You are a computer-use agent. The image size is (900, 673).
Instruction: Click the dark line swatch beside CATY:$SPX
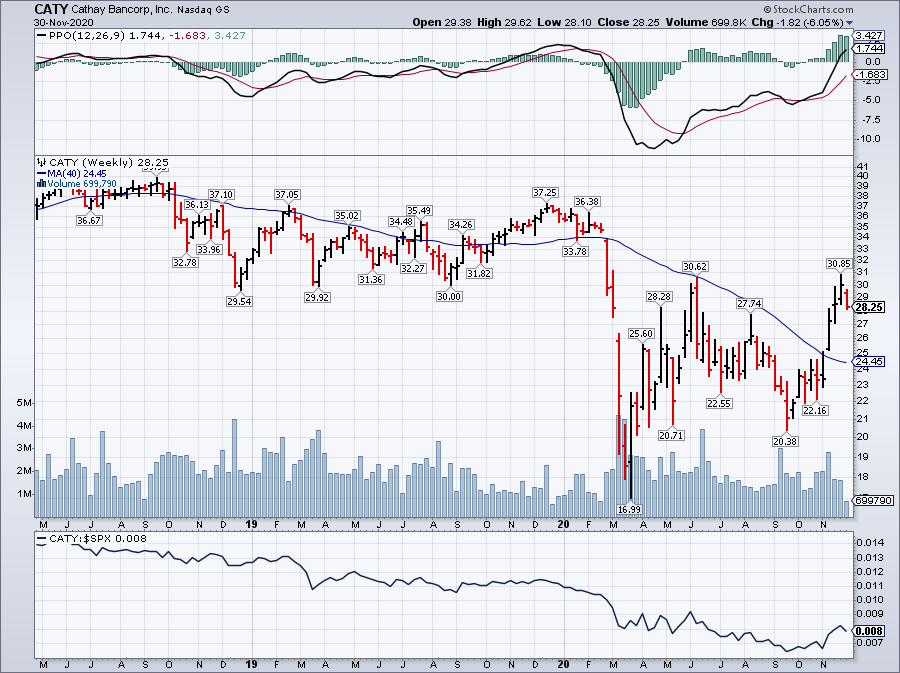[41, 539]
